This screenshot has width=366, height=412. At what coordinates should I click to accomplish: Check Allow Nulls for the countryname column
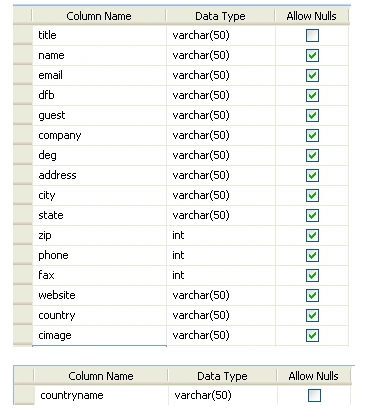[314, 395]
